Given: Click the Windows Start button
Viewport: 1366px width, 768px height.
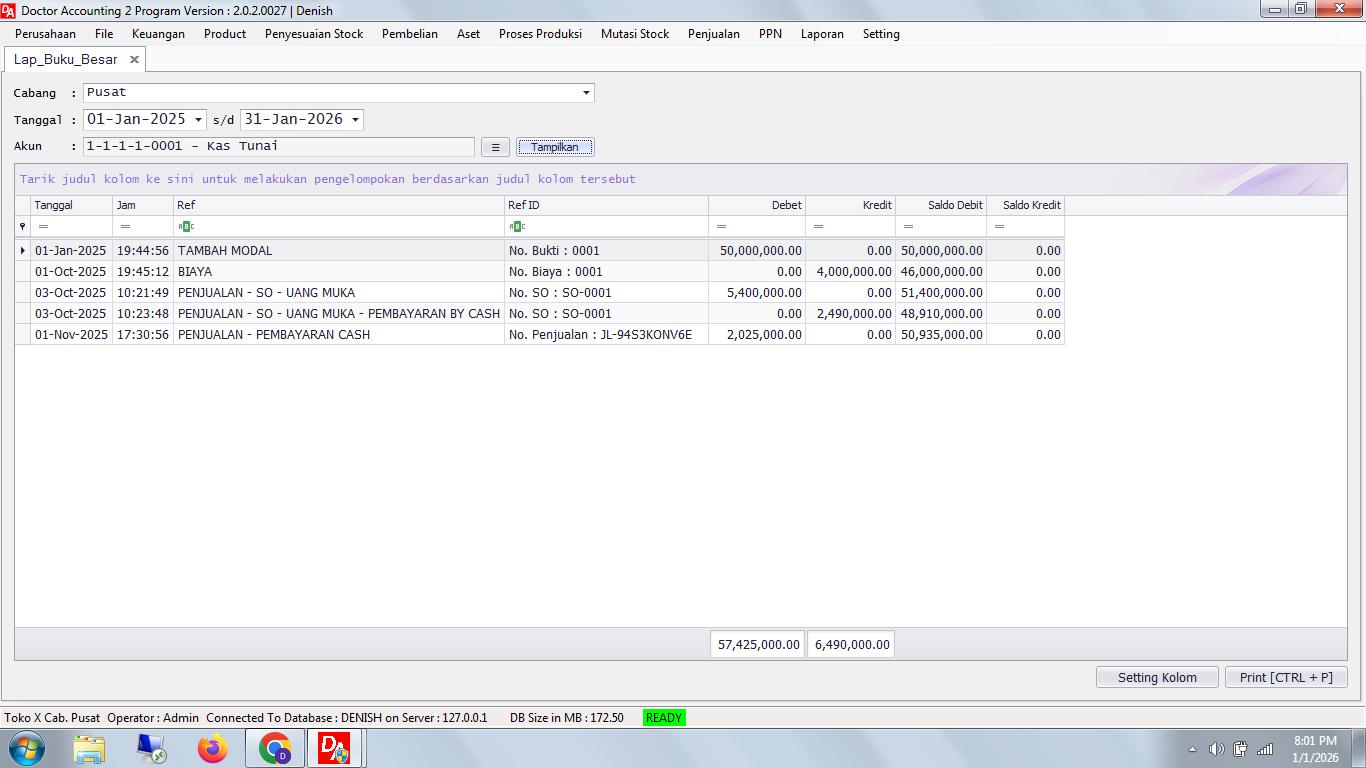Looking at the screenshot, I should click(26, 748).
